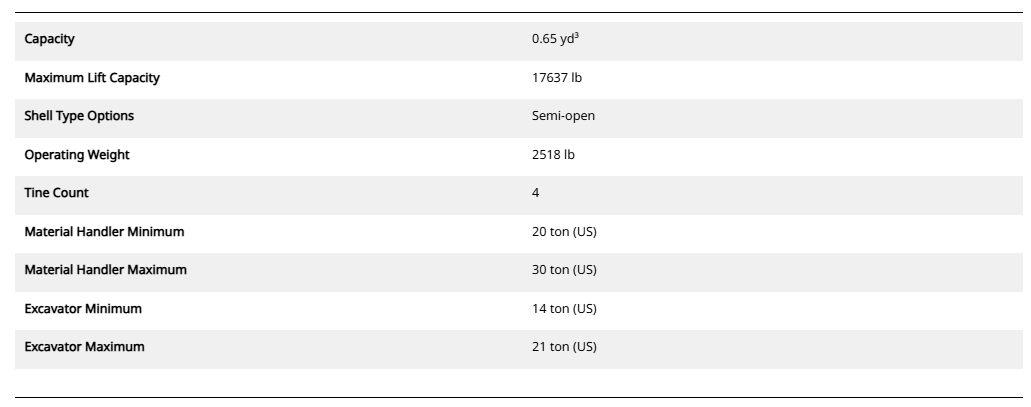
Task: Click the Material Handler Maximum label
Action: click(105, 270)
